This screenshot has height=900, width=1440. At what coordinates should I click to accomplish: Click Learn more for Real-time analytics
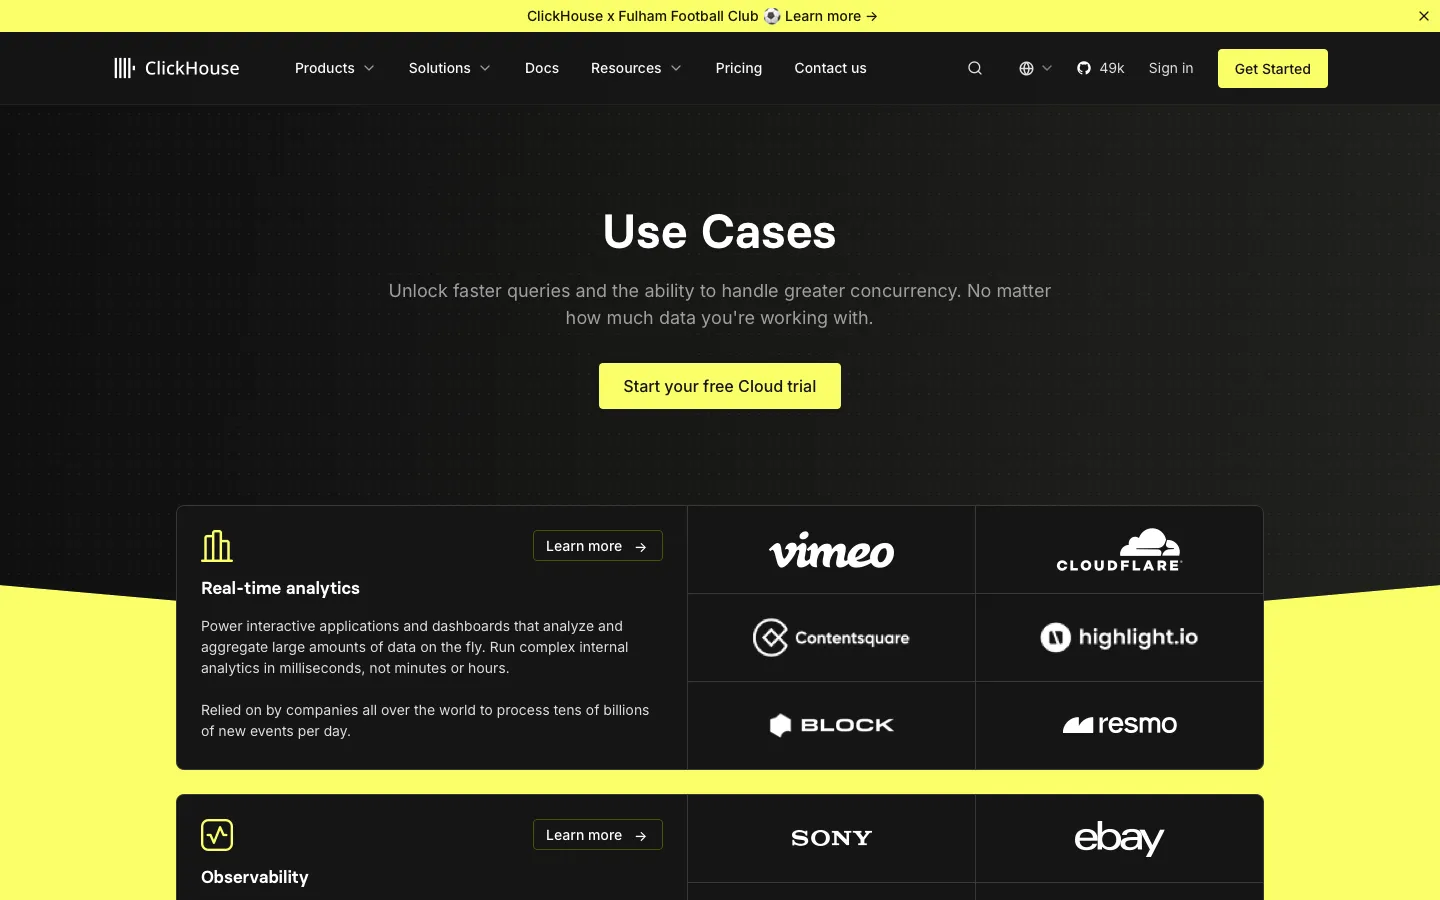(x=598, y=546)
